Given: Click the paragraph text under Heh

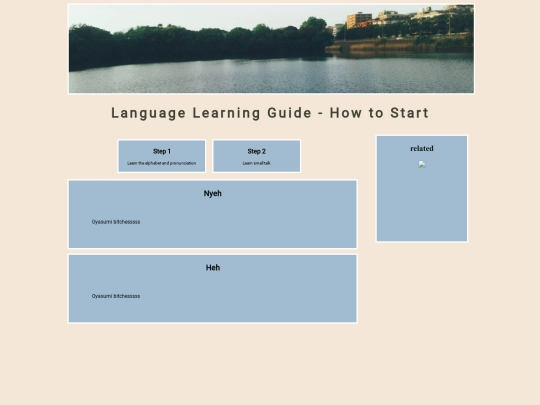Looking at the screenshot, I should [116, 296].
